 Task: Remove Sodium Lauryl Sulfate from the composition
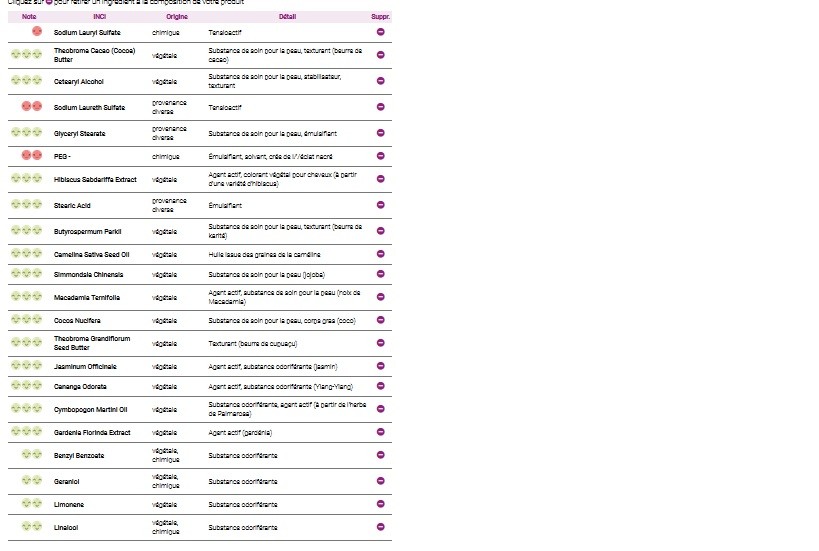coord(380,32)
